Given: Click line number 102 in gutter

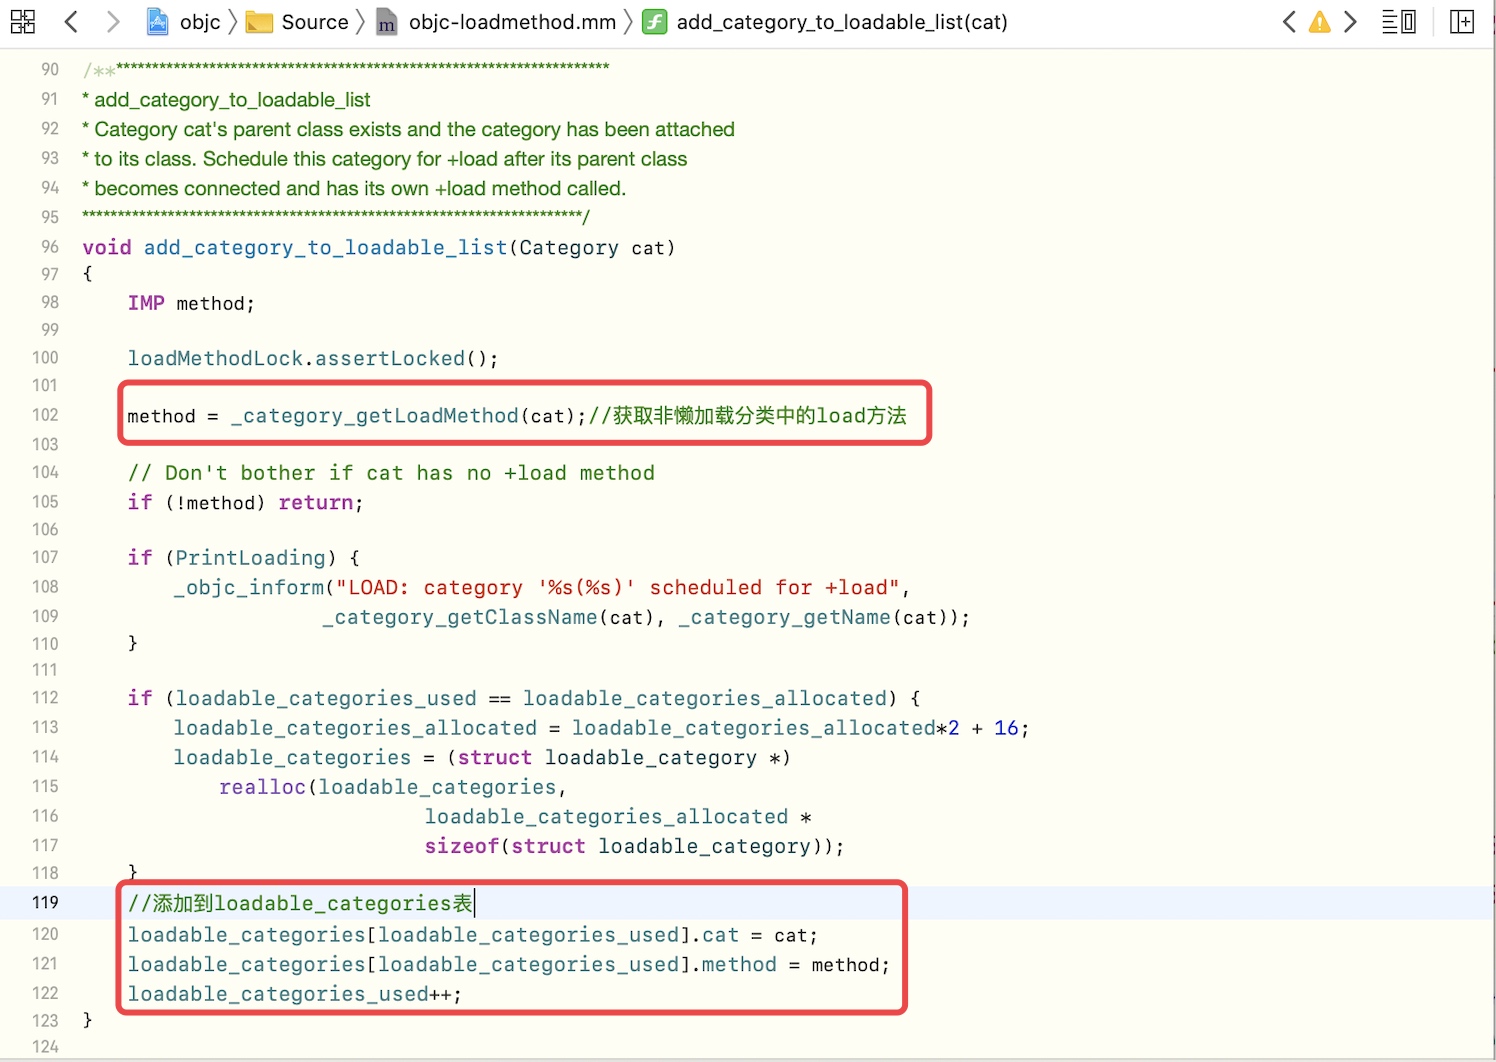Looking at the screenshot, I should [x=46, y=414].
